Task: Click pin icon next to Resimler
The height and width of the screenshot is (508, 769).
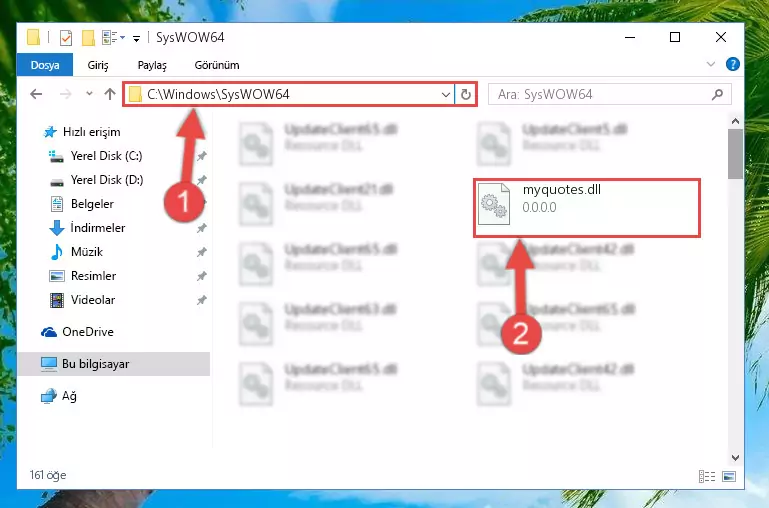Action: click(x=201, y=276)
